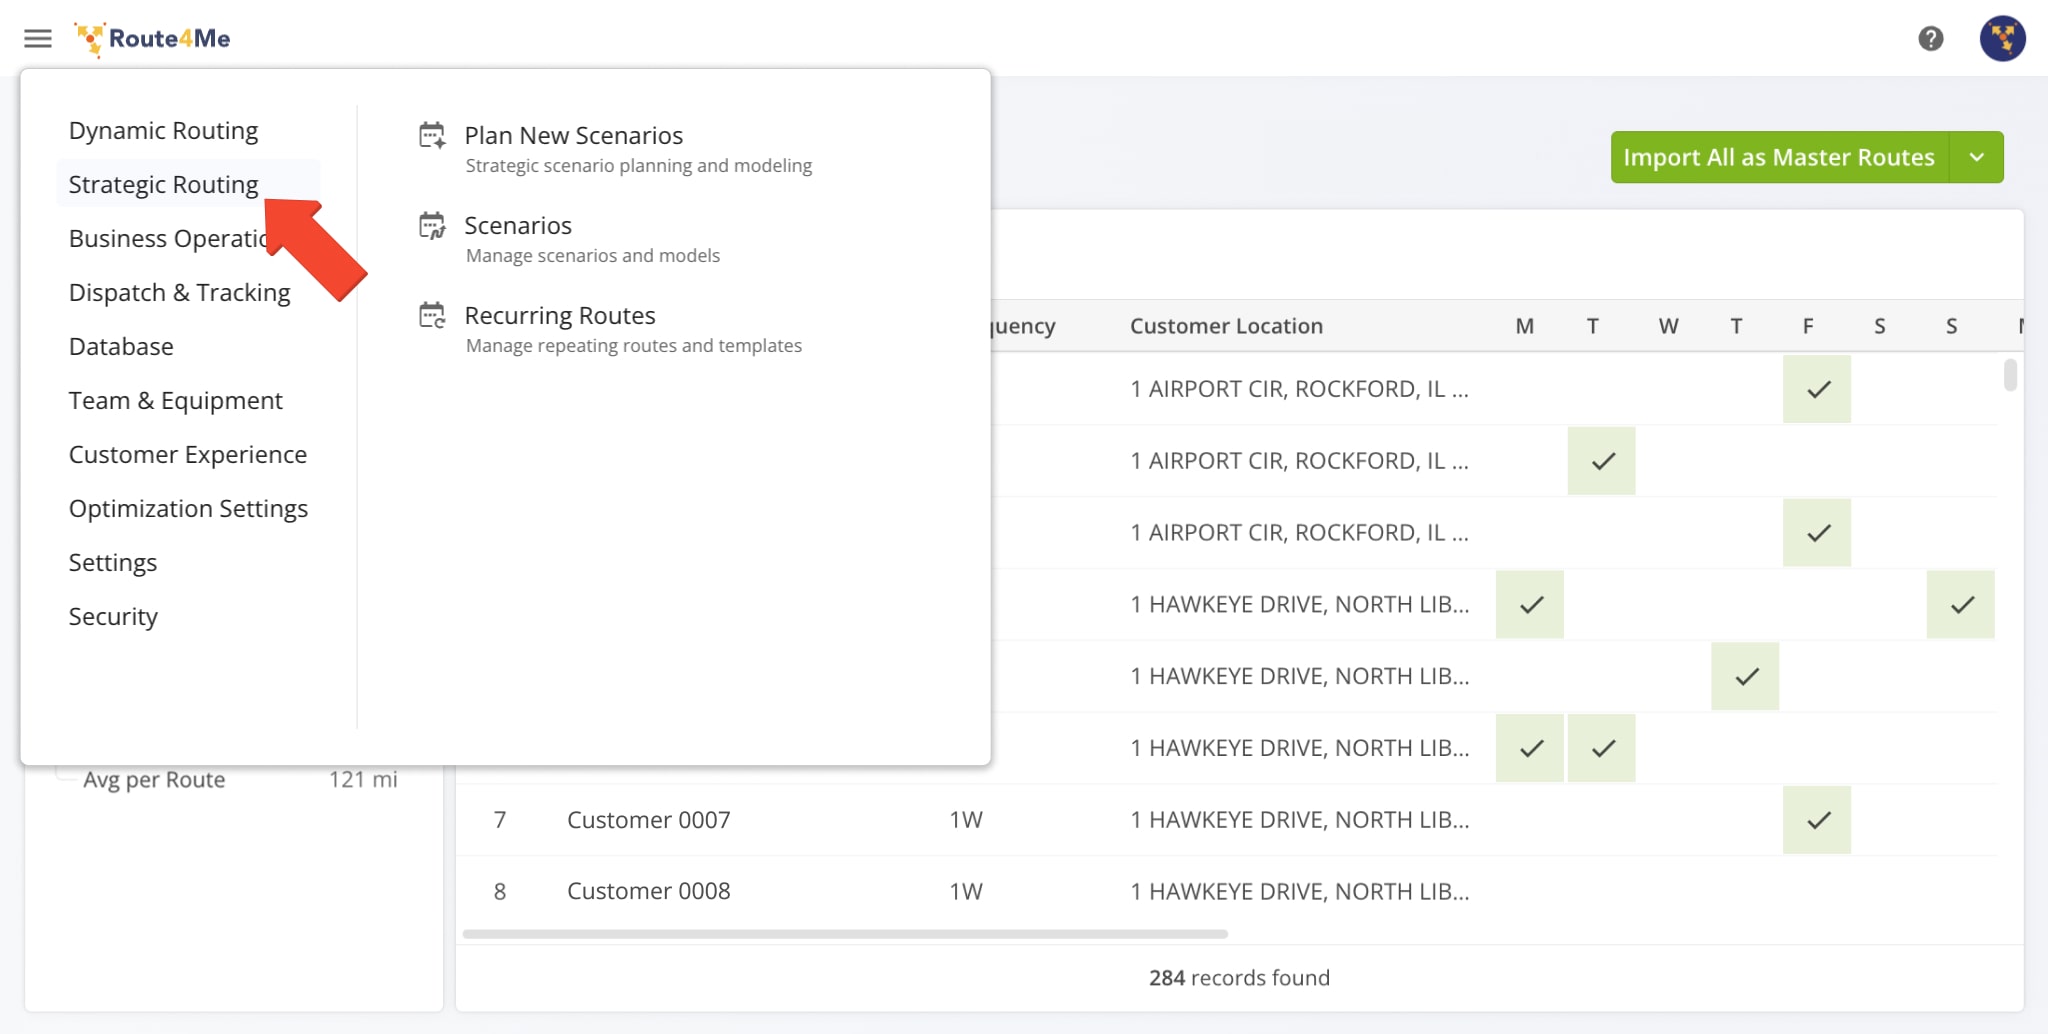Open the help question mark icon

(1932, 38)
